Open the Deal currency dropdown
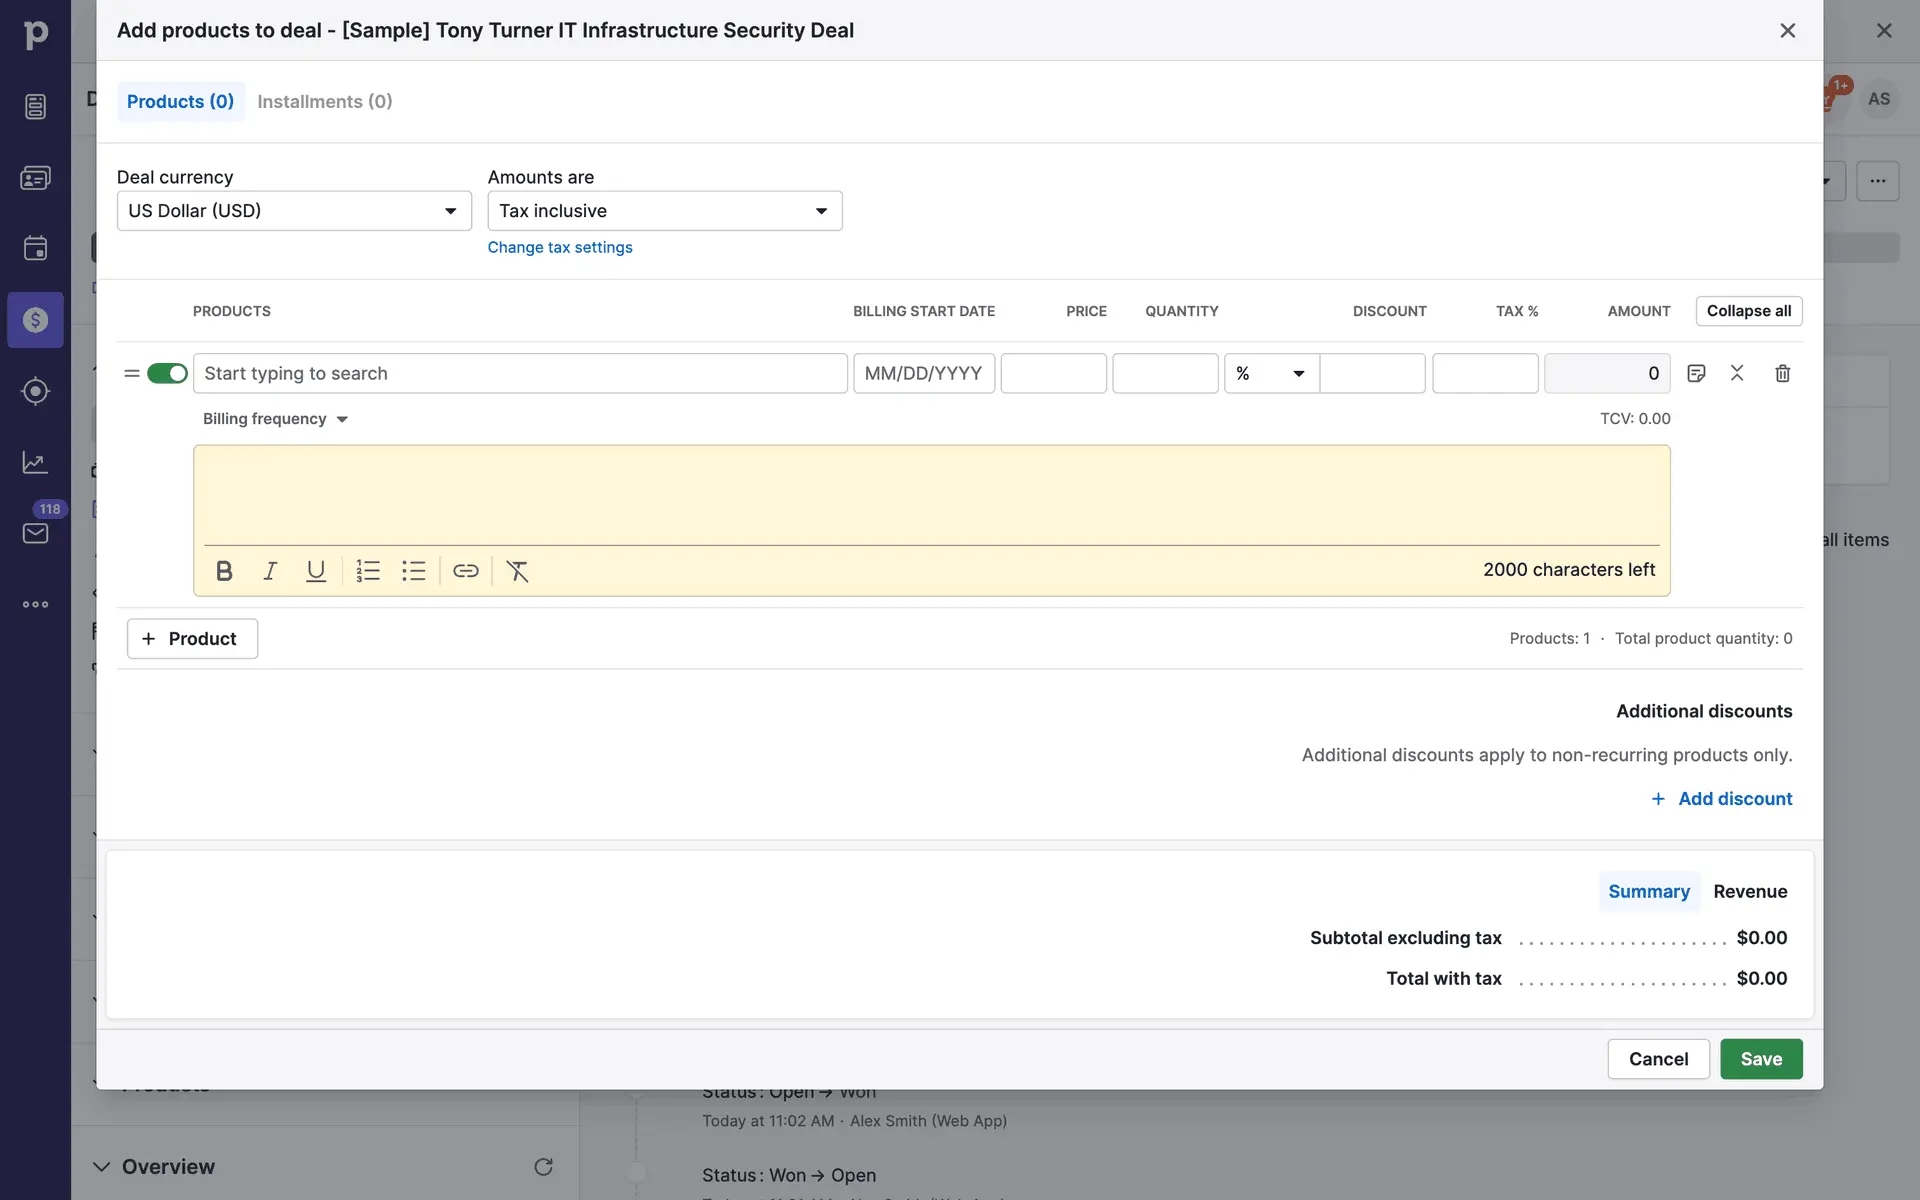This screenshot has width=1920, height=1200. (x=294, y=211)
